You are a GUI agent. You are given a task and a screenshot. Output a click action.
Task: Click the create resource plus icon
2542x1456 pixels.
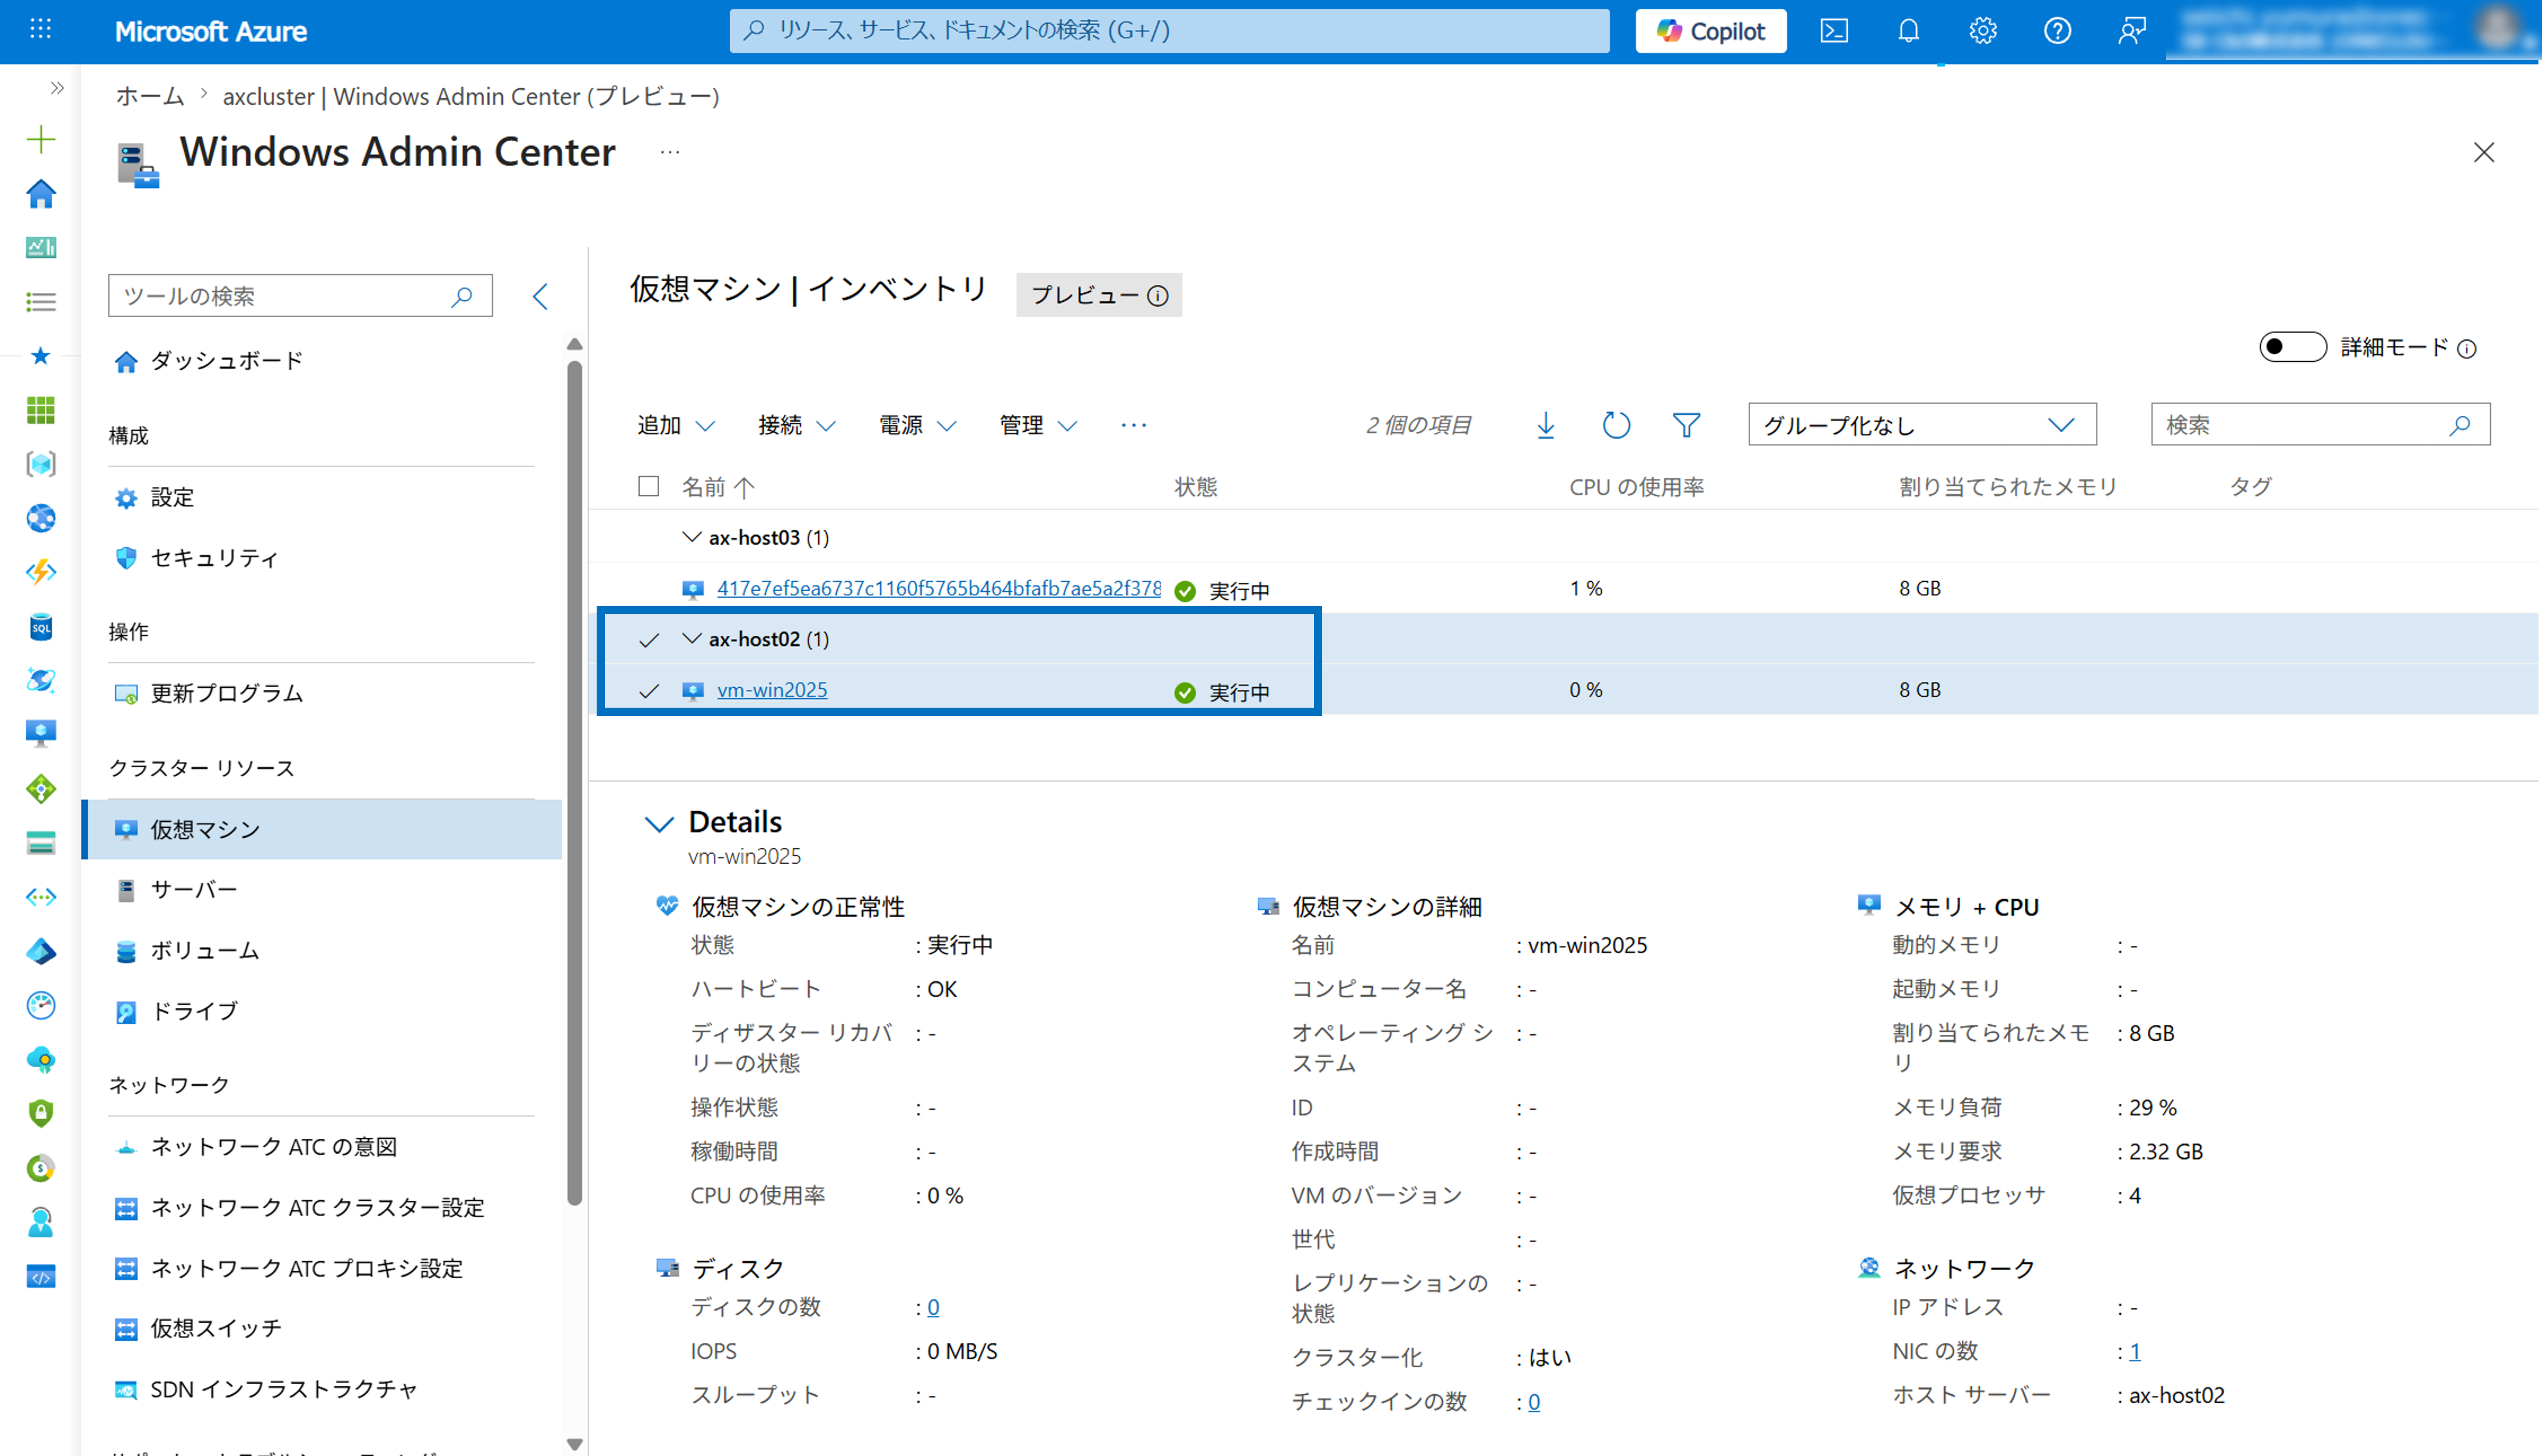(x=41, y=139)
